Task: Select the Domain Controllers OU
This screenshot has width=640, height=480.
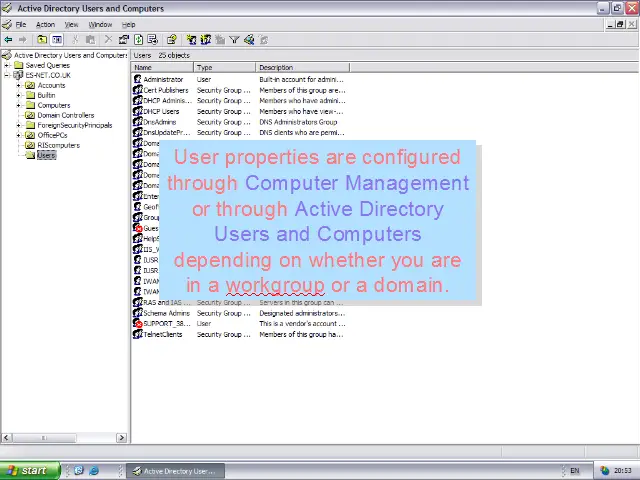Action: coord(65,115)
